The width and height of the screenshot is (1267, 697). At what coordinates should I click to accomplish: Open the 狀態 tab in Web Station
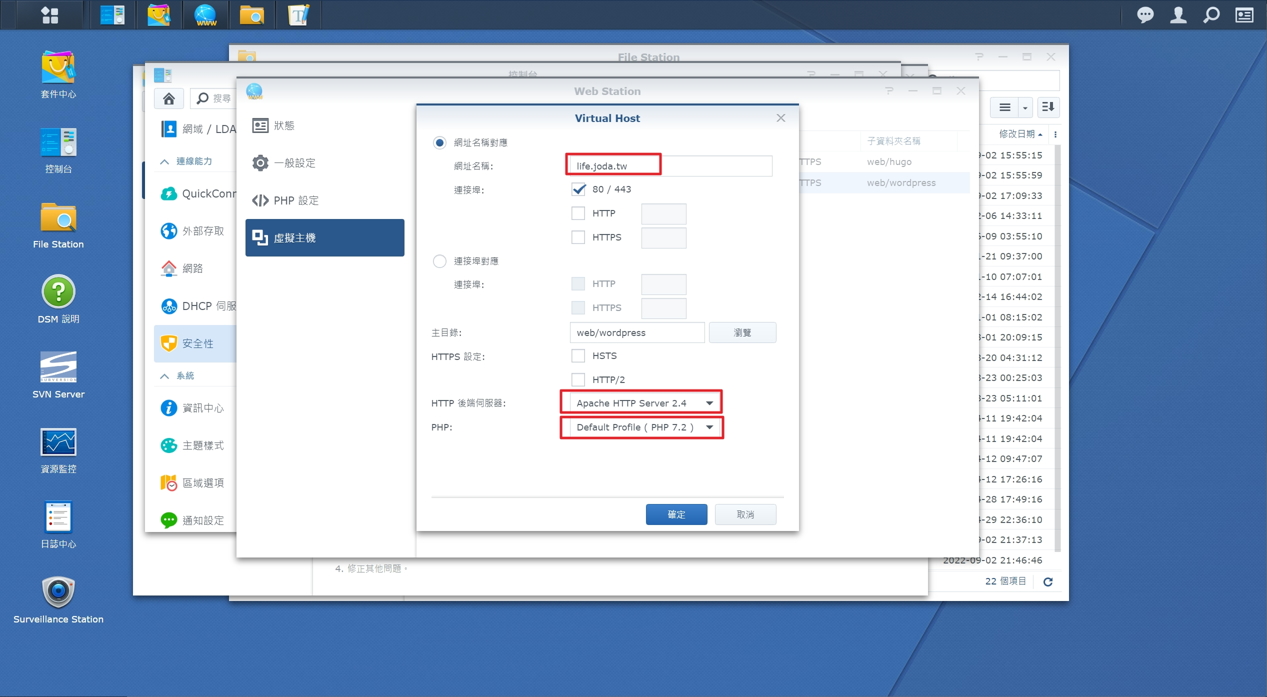pos(325,126)
